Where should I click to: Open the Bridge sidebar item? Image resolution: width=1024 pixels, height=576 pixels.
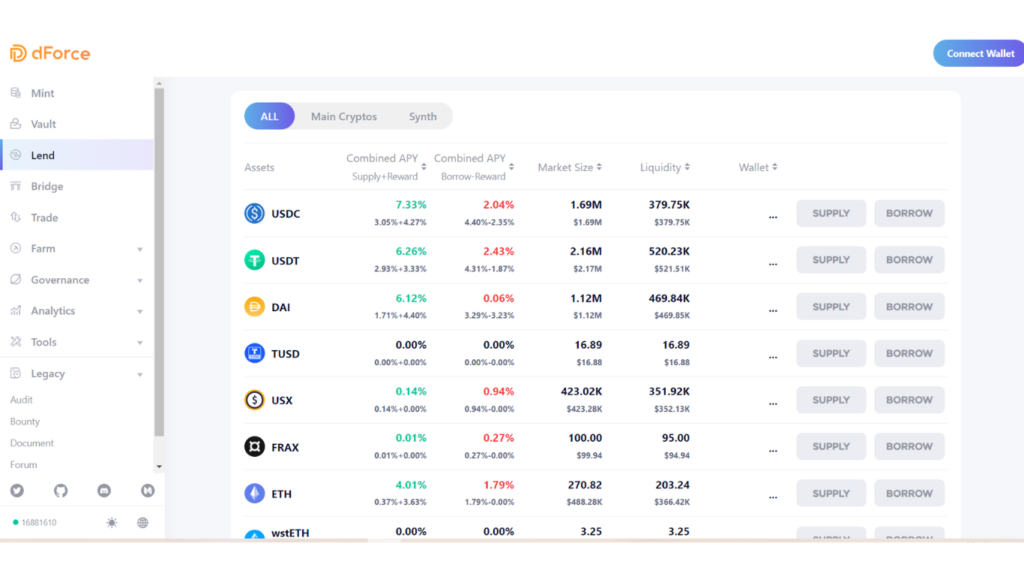47,187
